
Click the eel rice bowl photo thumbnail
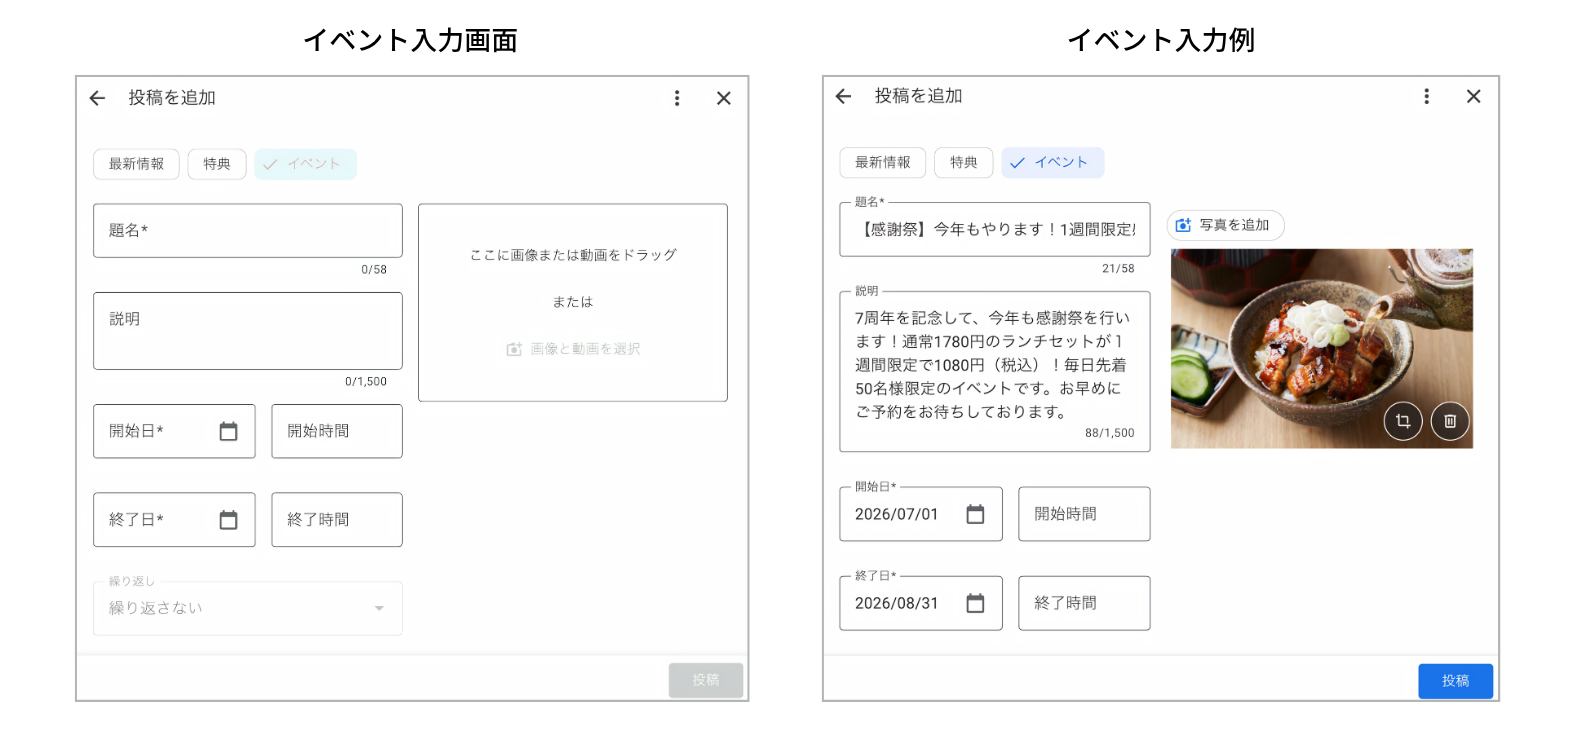[x=1321, y=348]
